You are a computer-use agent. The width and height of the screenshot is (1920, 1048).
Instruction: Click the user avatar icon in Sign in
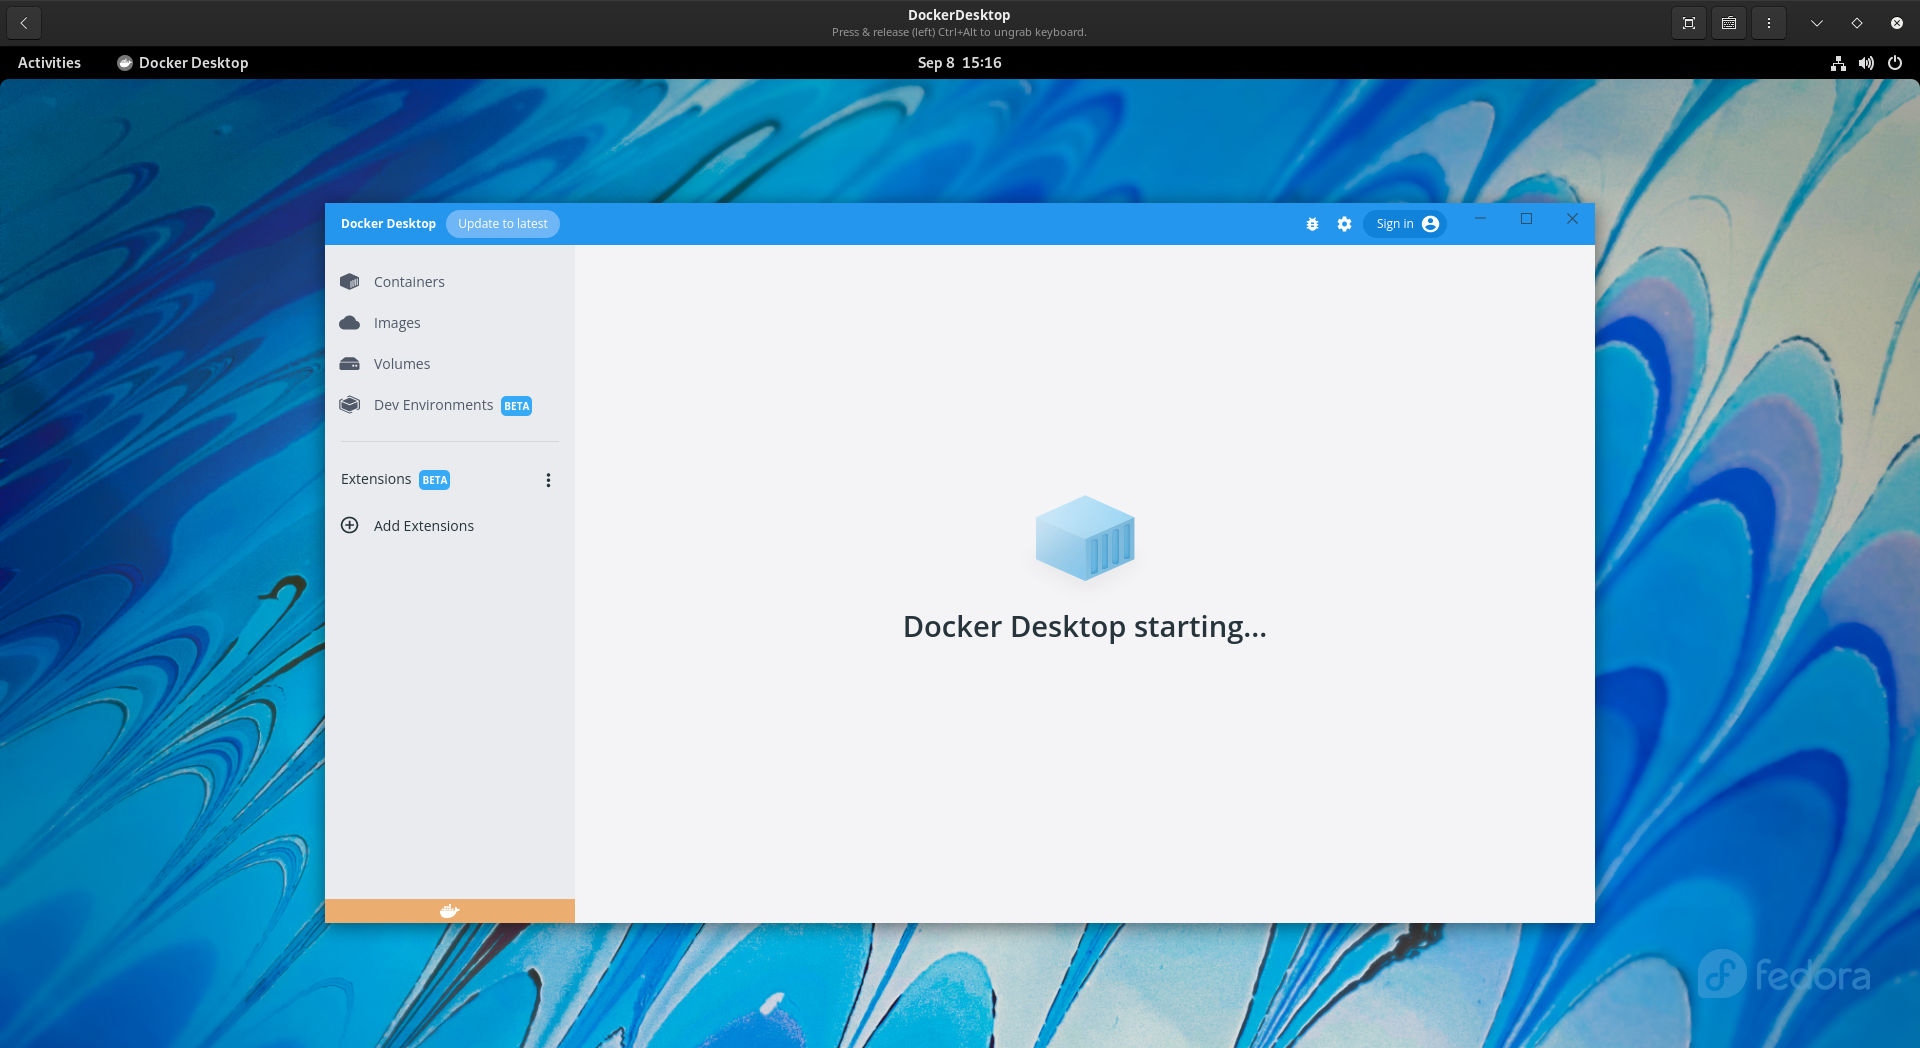1430,224
